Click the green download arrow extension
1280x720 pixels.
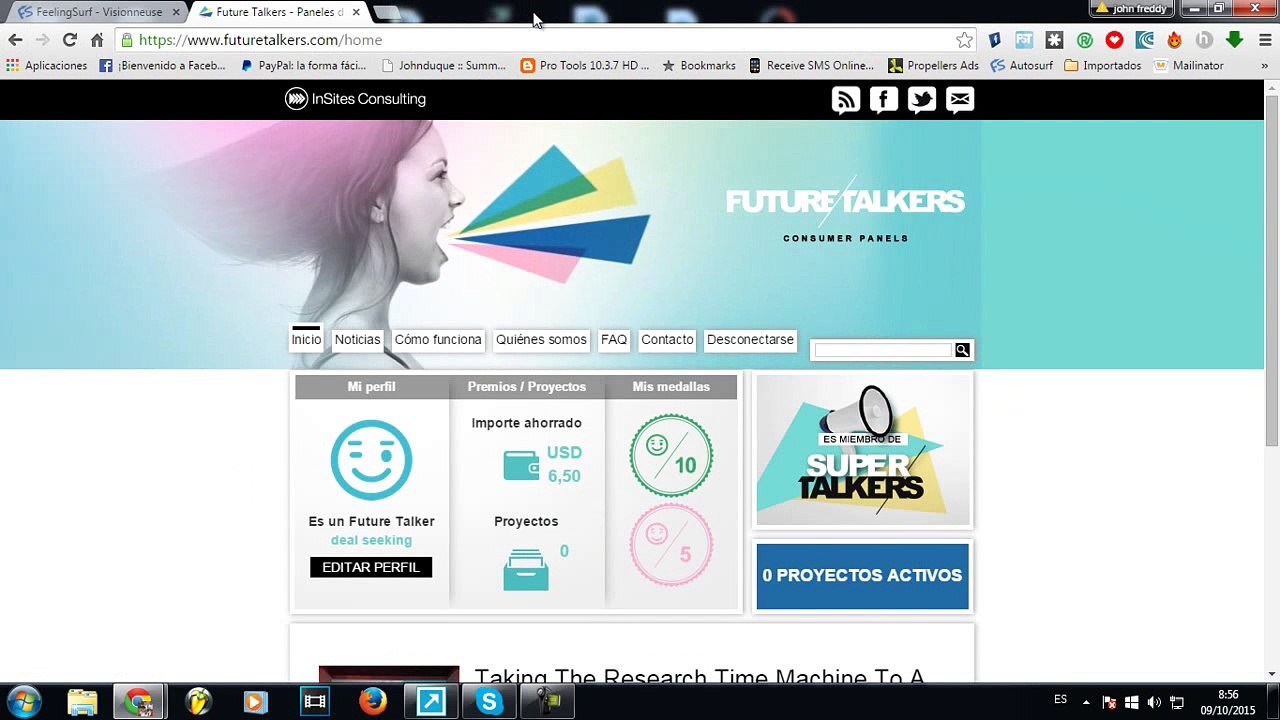(x=1234, y=40)
